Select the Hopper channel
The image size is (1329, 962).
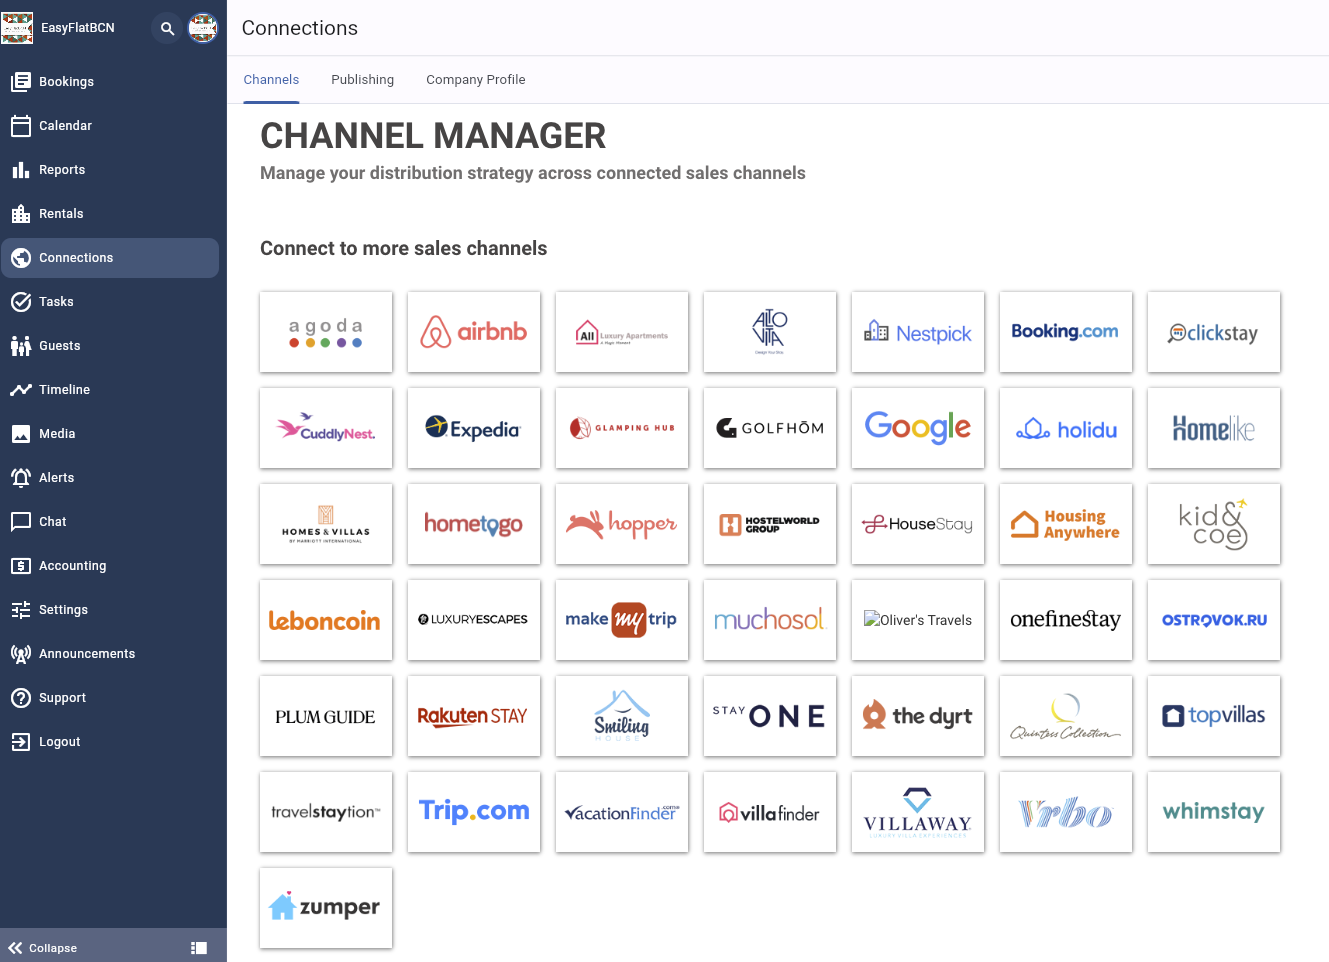coord(622,524)
